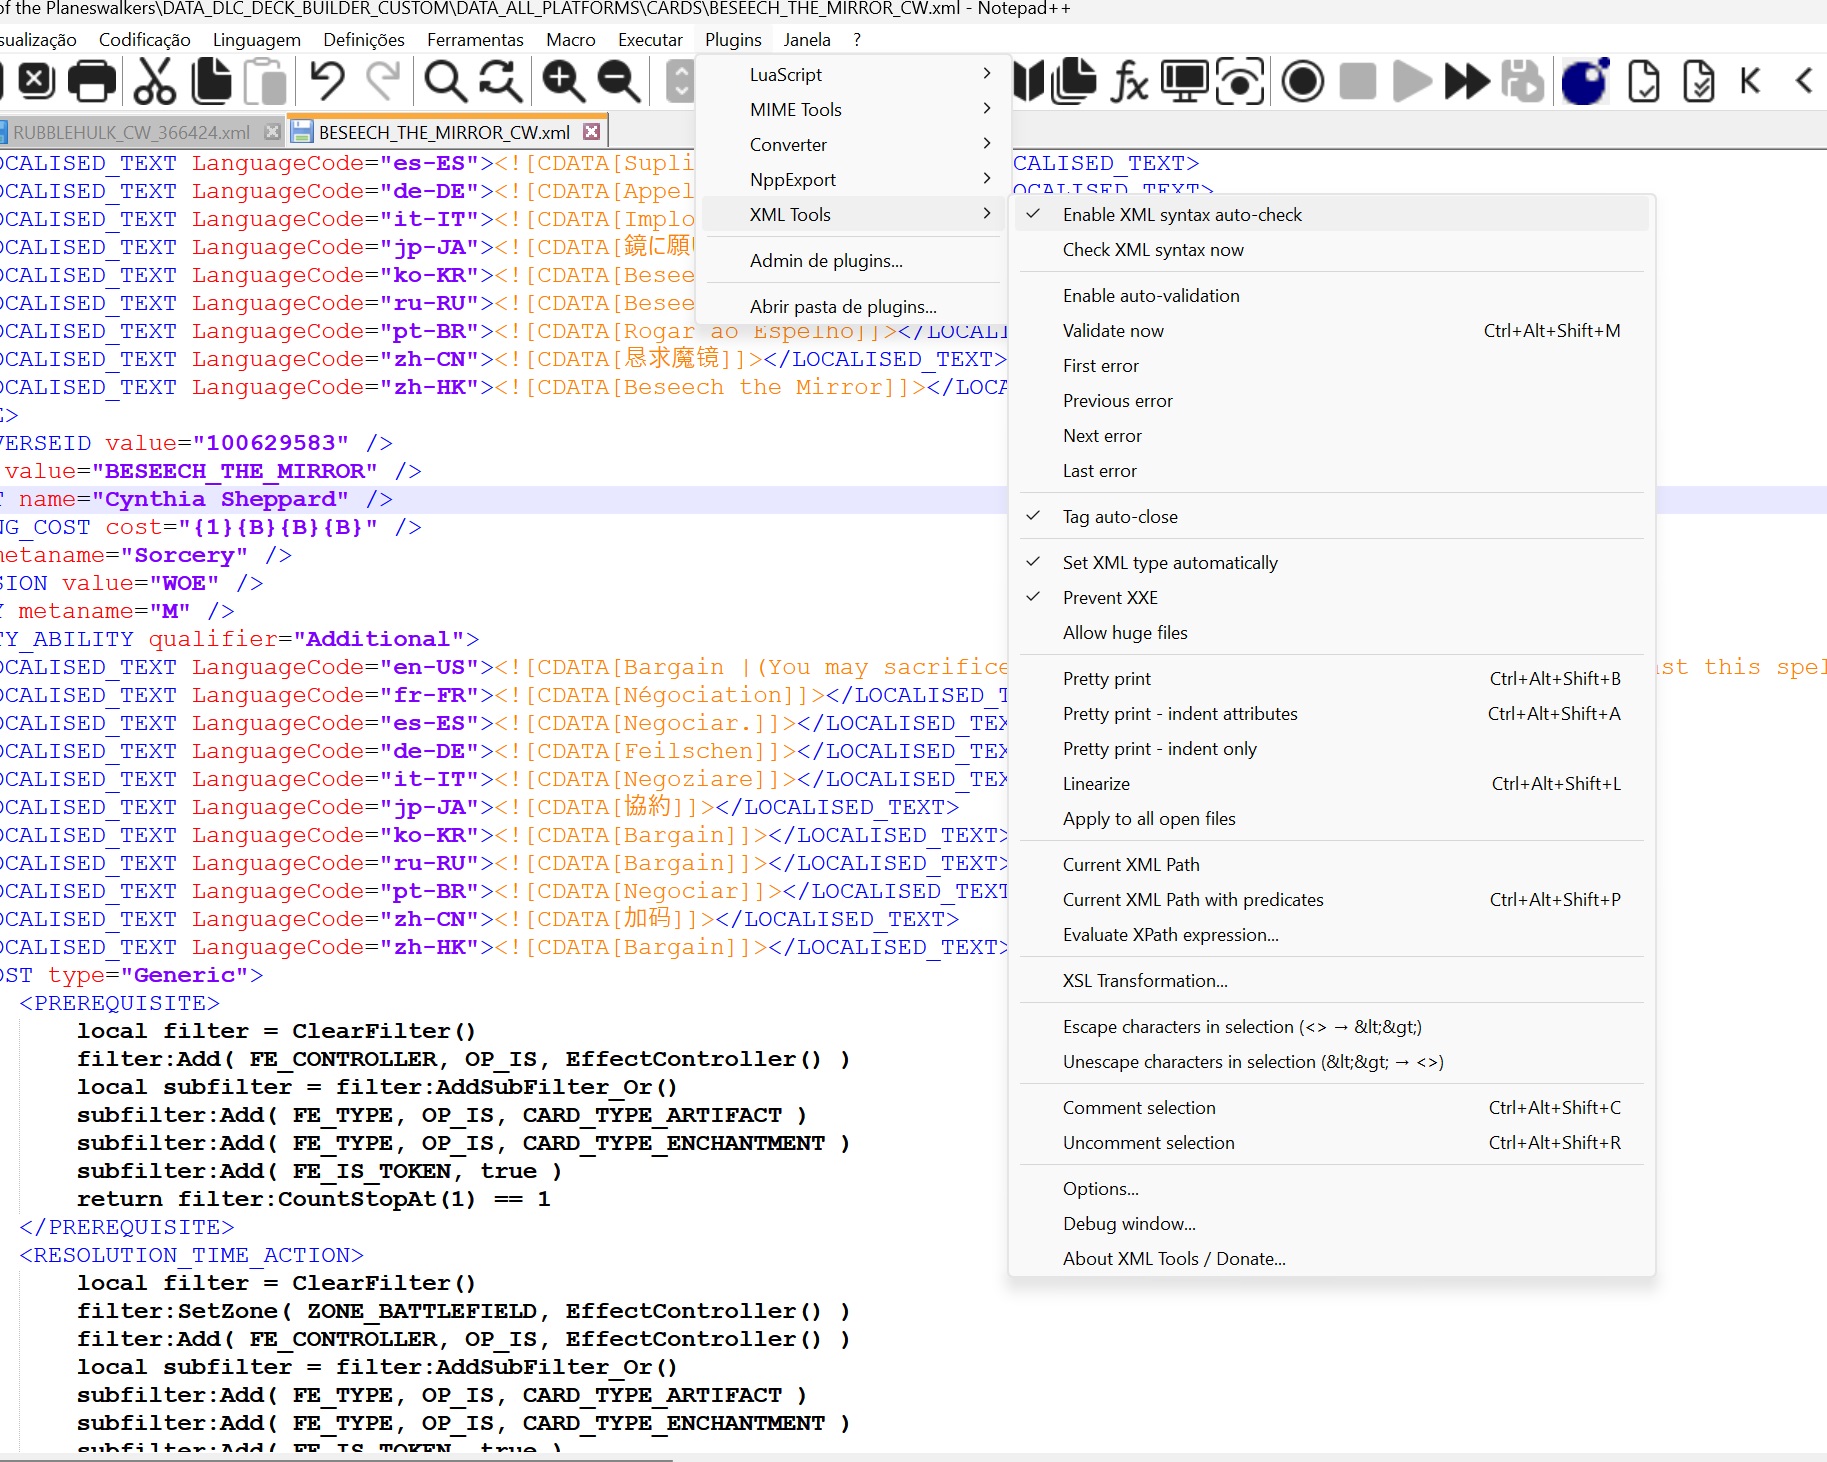The height and width of the screenshot is (1462, 1827).
Task: Open Find with the magnifier icon
Action: point(445,82)
